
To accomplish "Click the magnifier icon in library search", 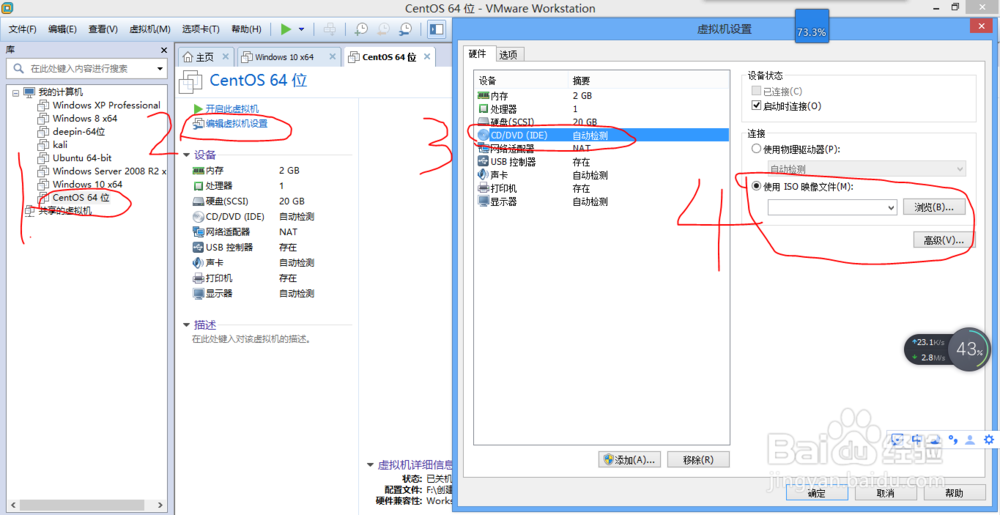I will click(x=18, y=68).
